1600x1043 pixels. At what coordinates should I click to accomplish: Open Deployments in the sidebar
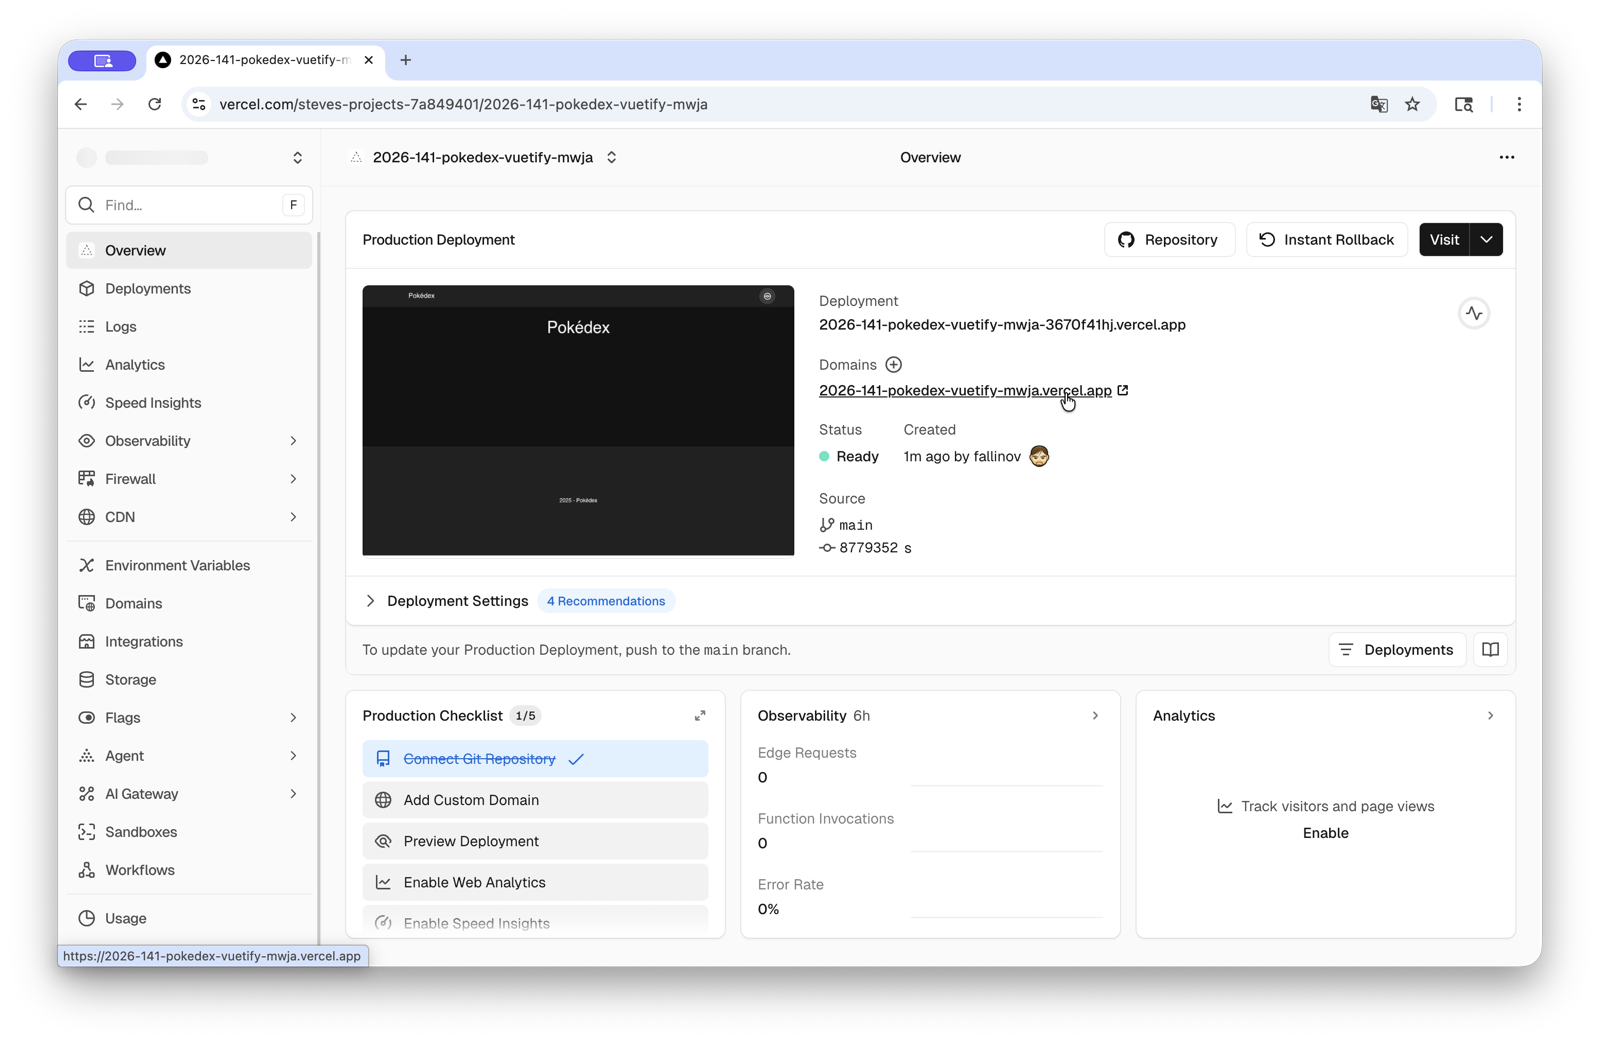click(148, 289)
